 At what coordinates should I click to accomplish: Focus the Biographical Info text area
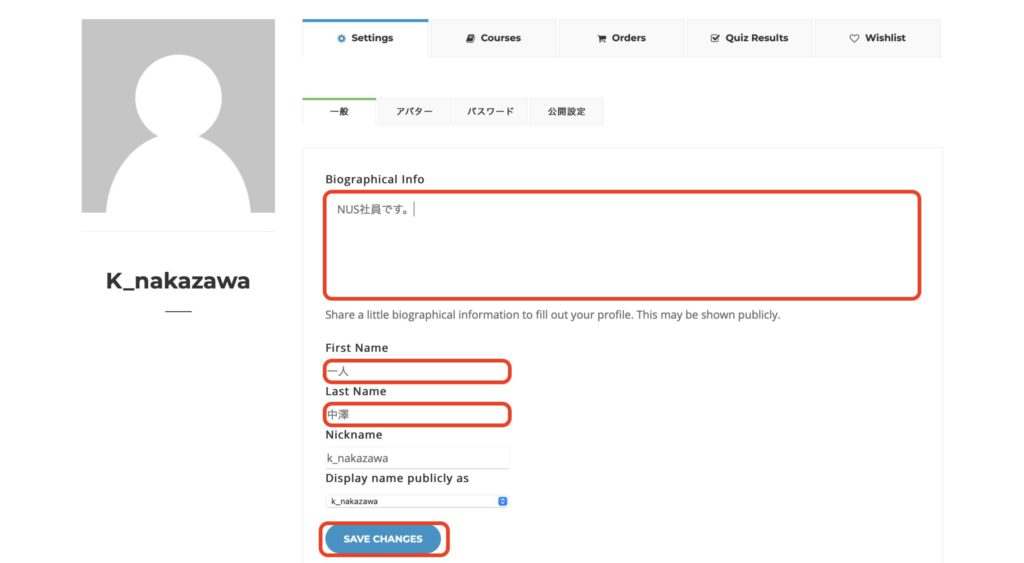click(x=622, y=245)
